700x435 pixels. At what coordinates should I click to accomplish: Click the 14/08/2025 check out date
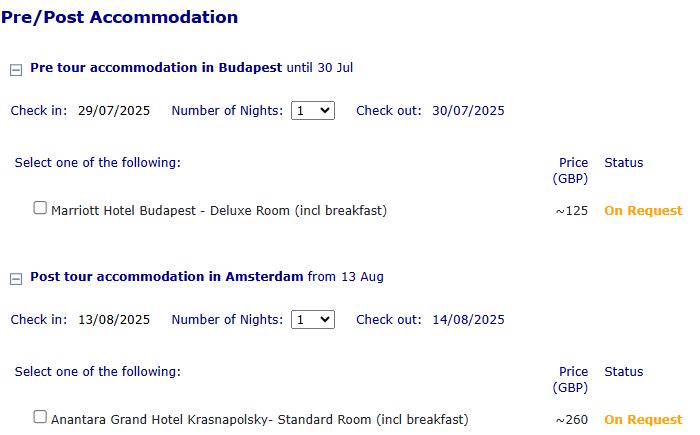pyautogui.click(x=468, y=320)
